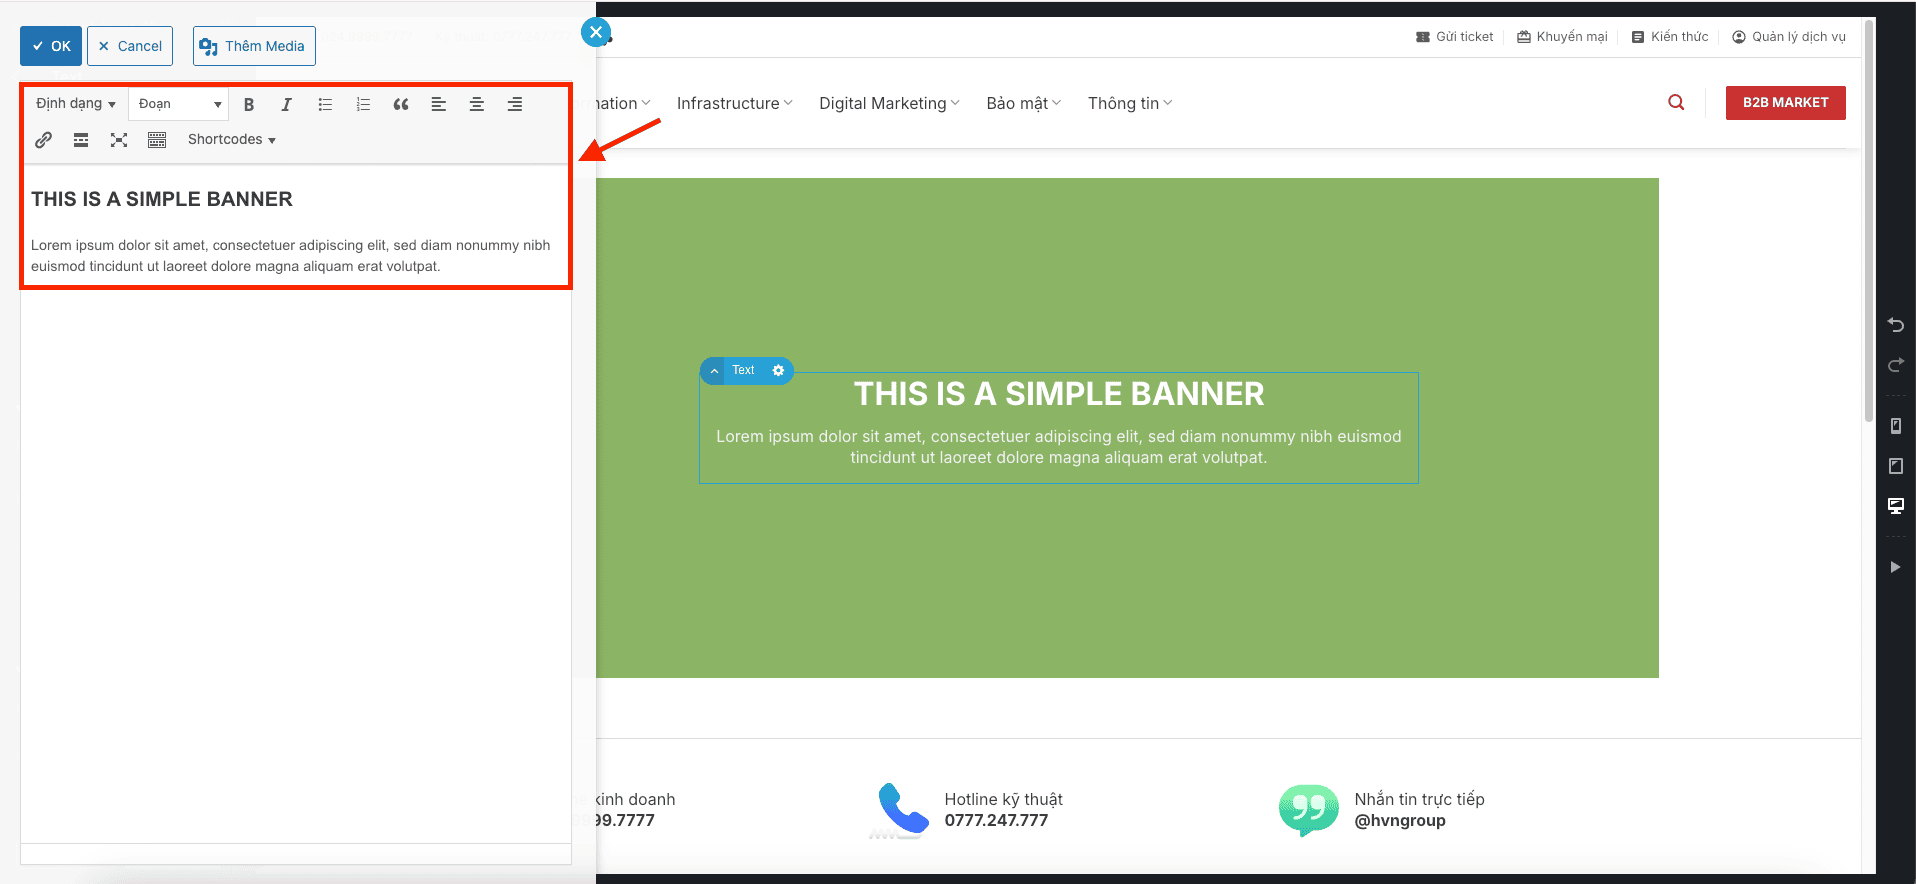Toggle the toolbar keyboard icon
This screenshot has width=1916, height=884.
point(157,140)
